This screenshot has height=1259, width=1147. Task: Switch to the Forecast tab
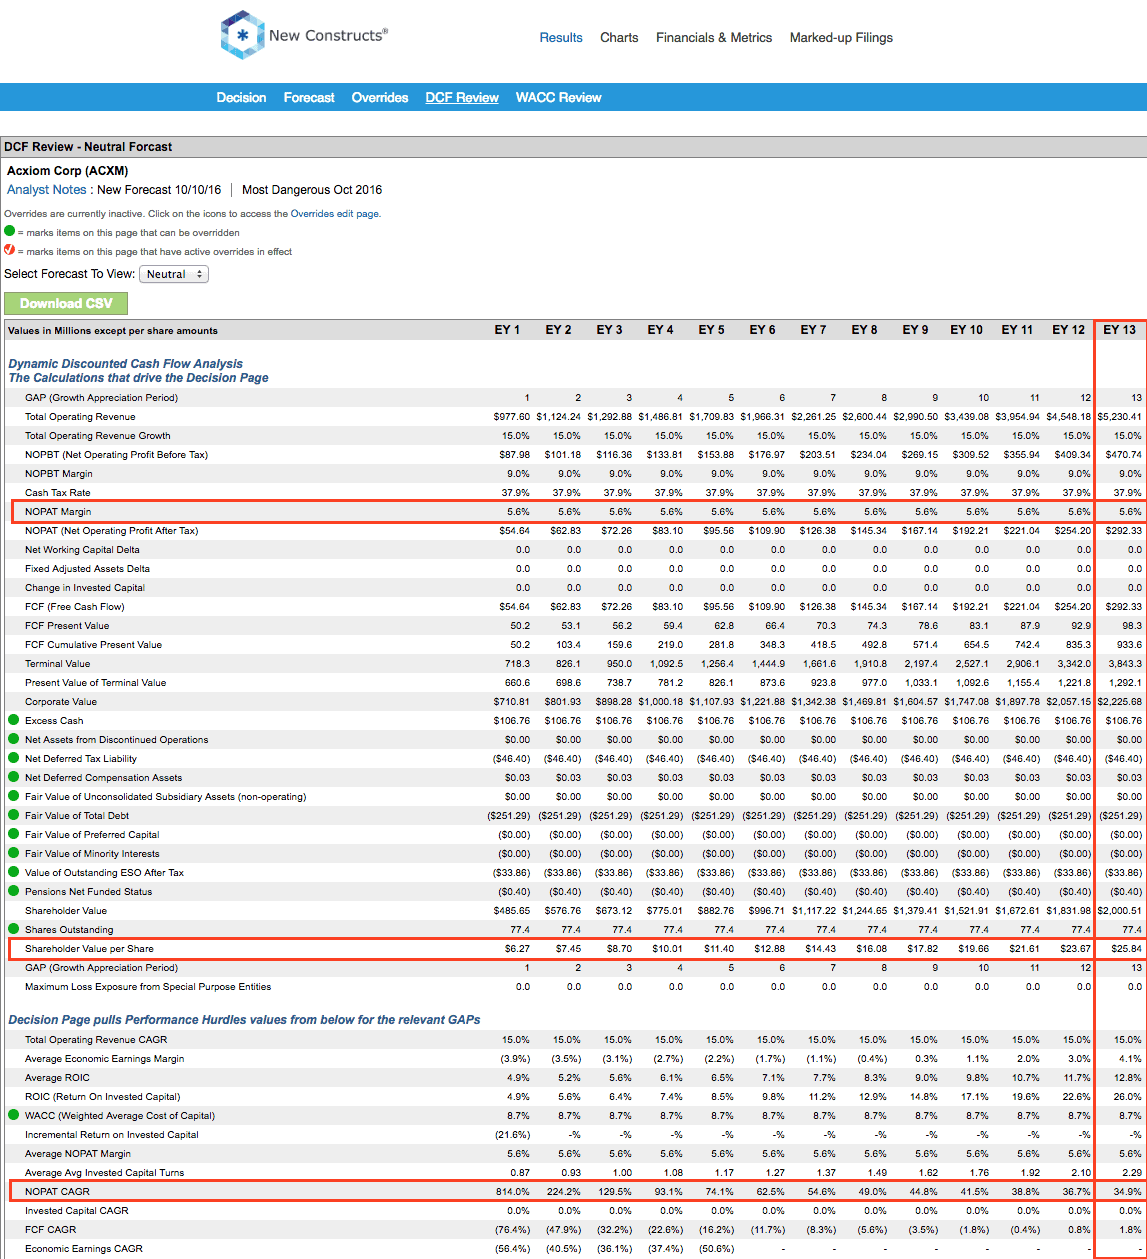pyautogui.click(x=309, y=97)
